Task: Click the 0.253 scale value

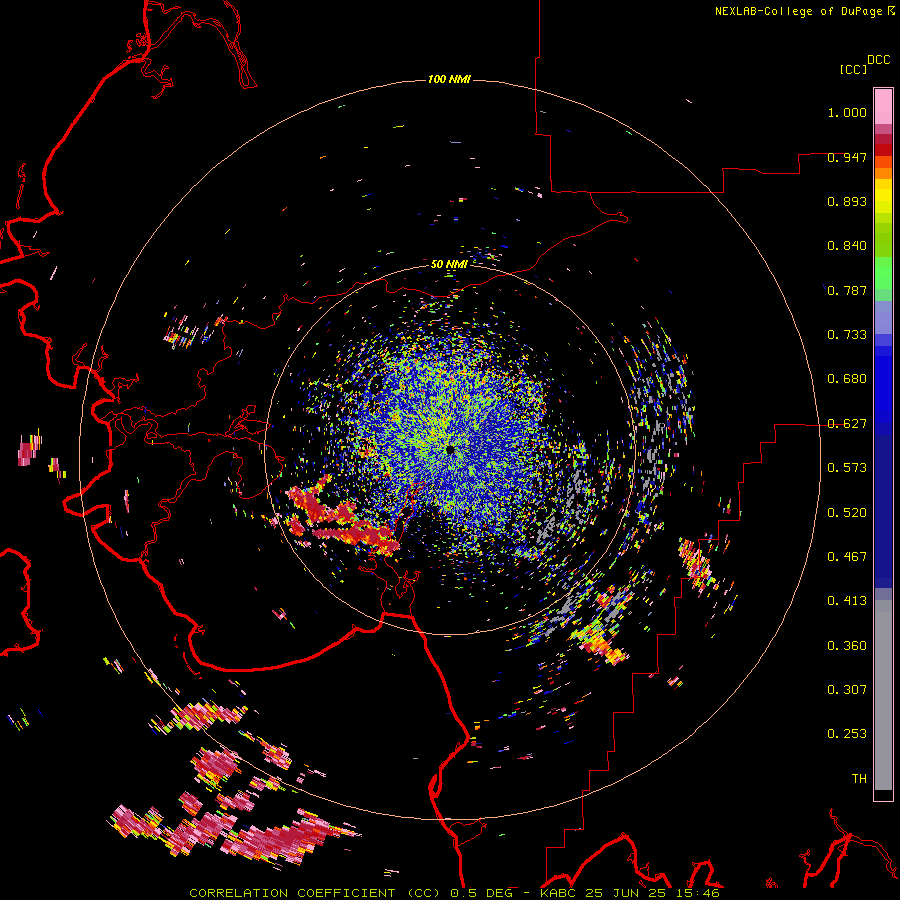Action: [847, 734]
